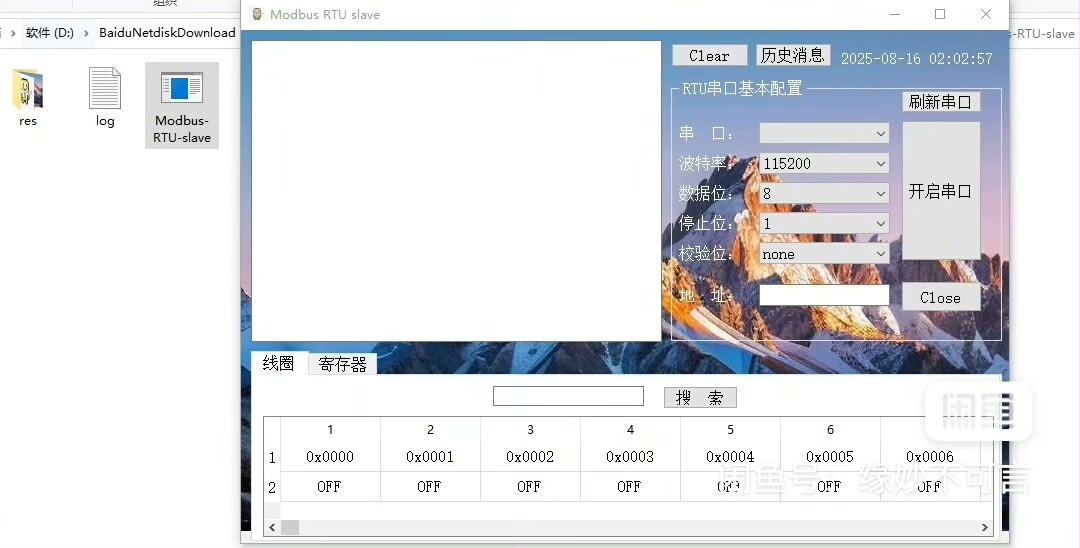Click the 搜索 search button
The height and width of the screenshot is (548, 1080).
coord(700,397)
